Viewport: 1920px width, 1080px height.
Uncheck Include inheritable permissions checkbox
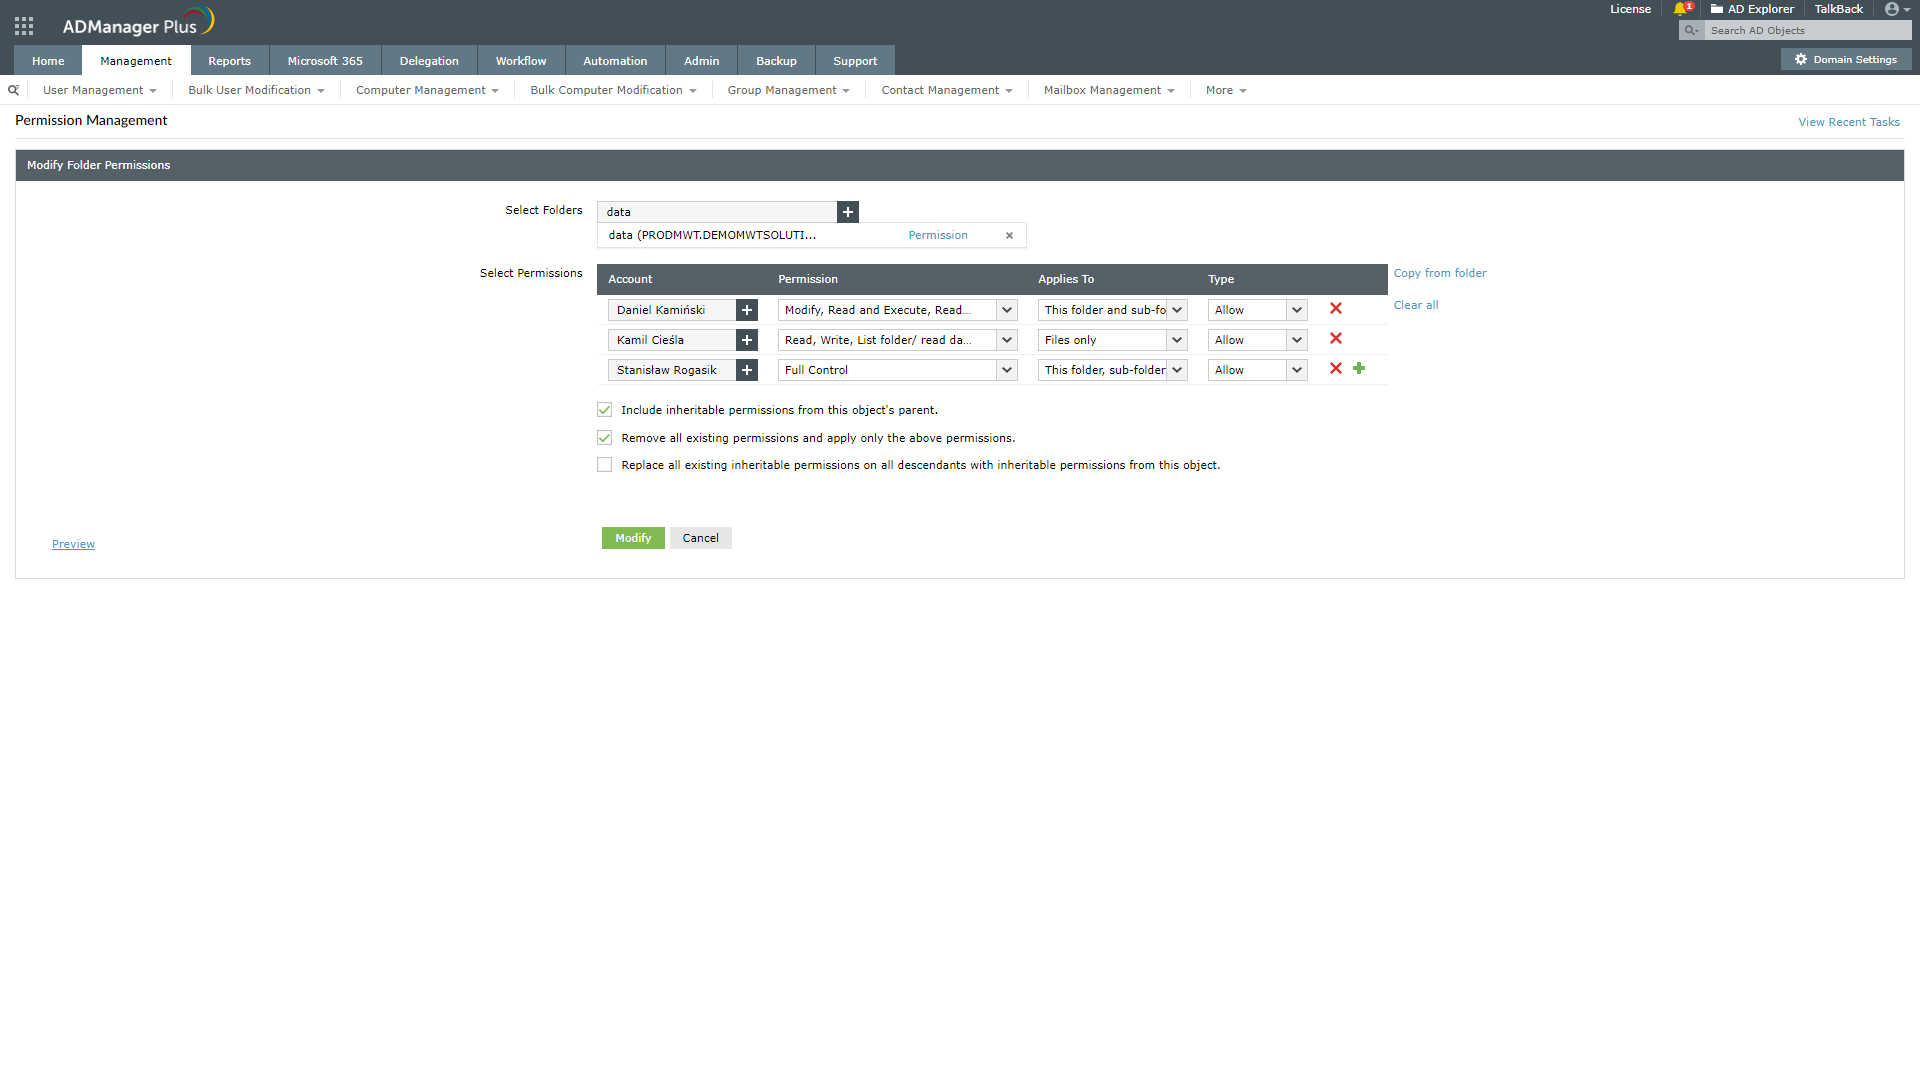click(x=605, y=410)
